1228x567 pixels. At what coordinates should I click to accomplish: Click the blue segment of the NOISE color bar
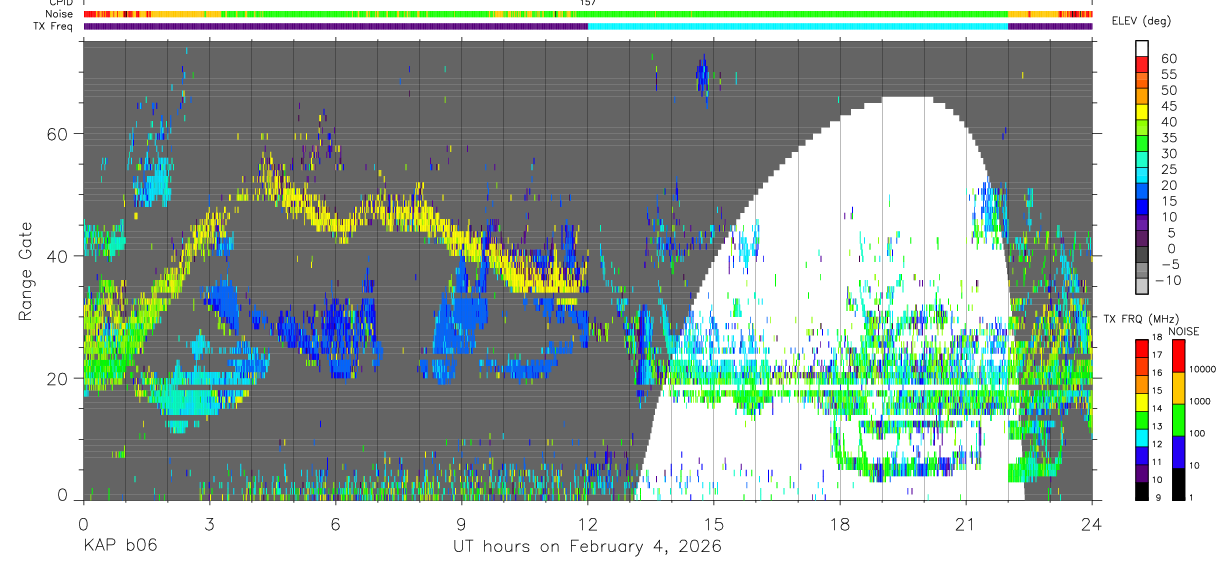click(1179, 451)
